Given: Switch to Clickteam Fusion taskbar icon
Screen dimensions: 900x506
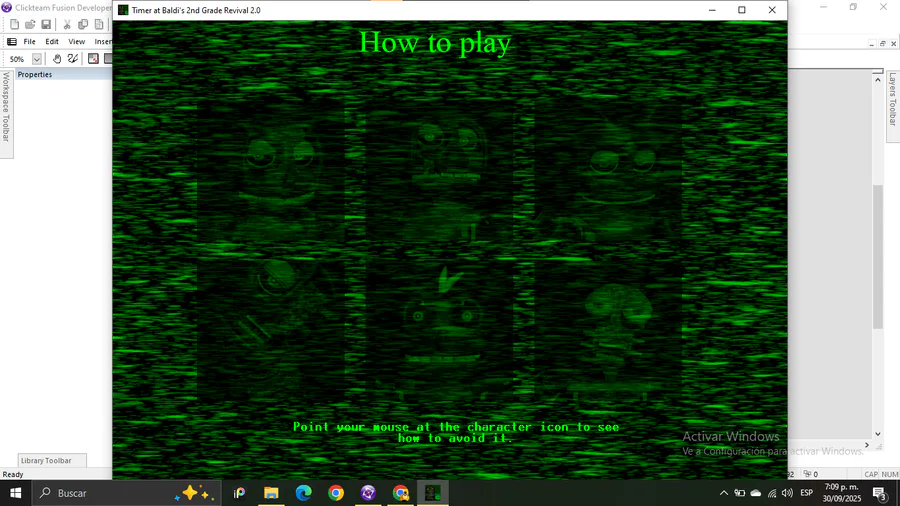Looking at the screenshot, I should click(368, 493).
